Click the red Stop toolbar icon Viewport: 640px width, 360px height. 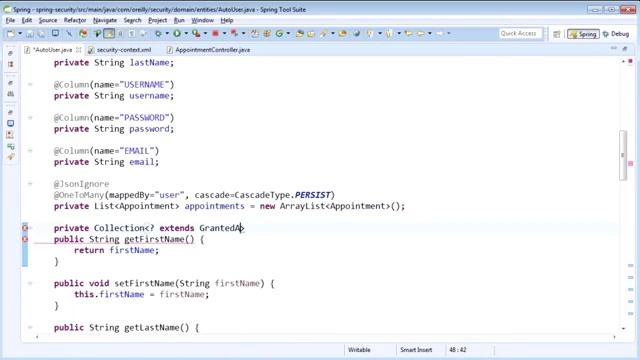[x=216, y=34]
